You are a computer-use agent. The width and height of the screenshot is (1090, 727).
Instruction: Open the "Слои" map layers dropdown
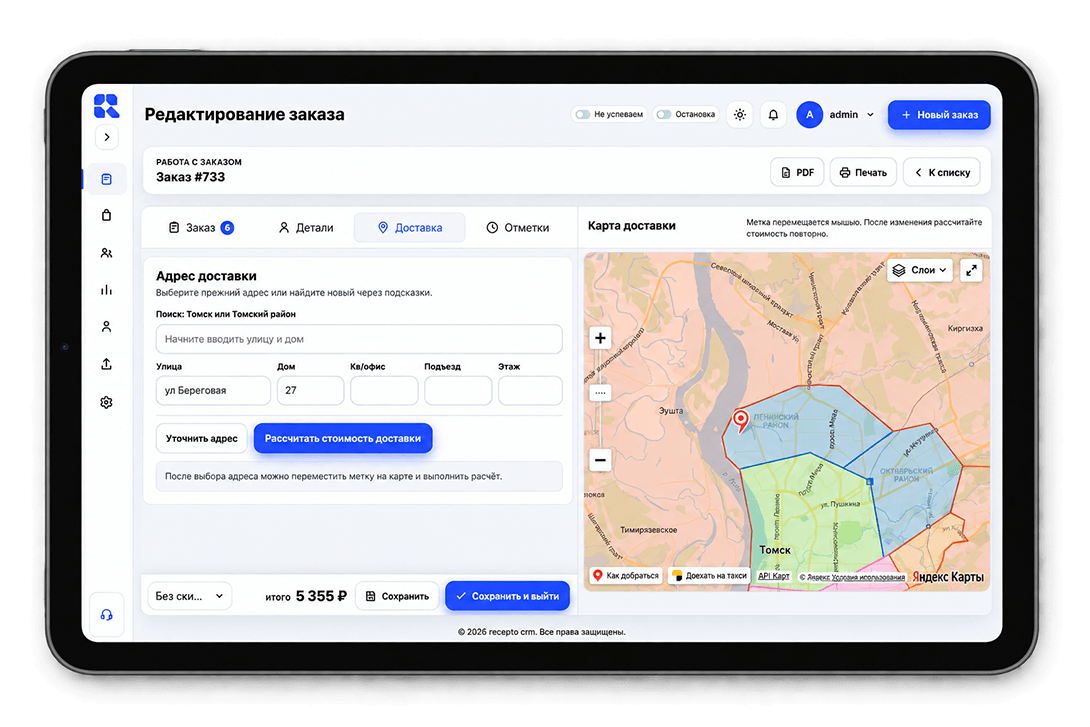920,270
